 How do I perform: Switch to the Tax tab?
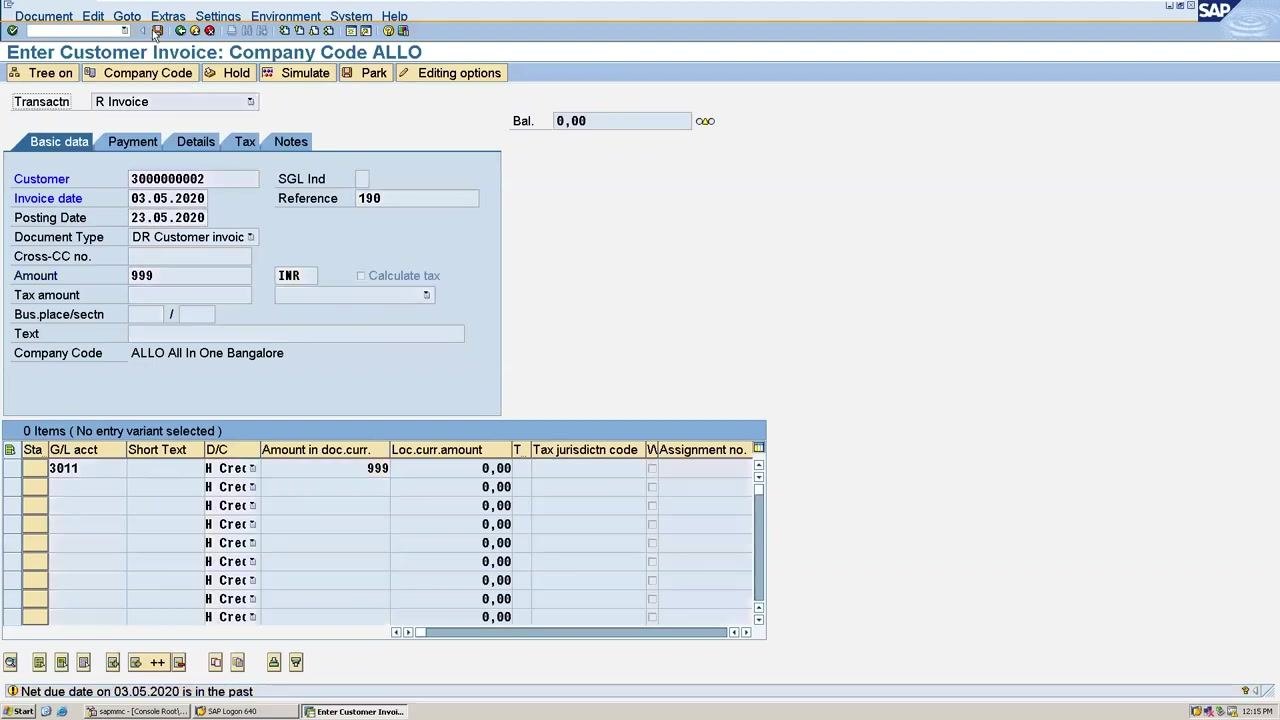point(245,142)
